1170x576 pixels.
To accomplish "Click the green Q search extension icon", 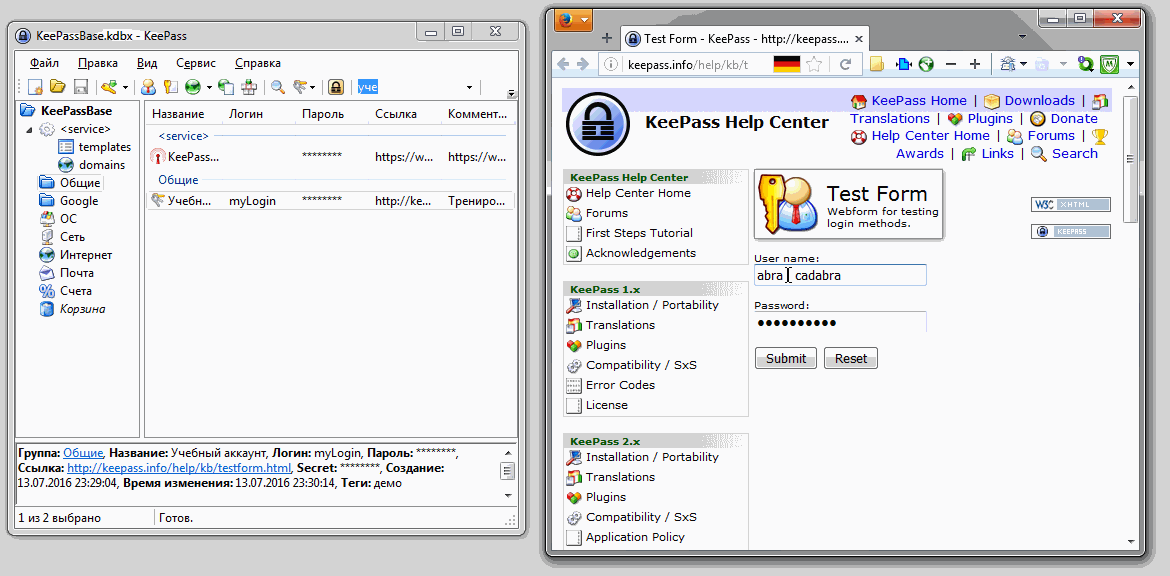I will pos(1086,64).
